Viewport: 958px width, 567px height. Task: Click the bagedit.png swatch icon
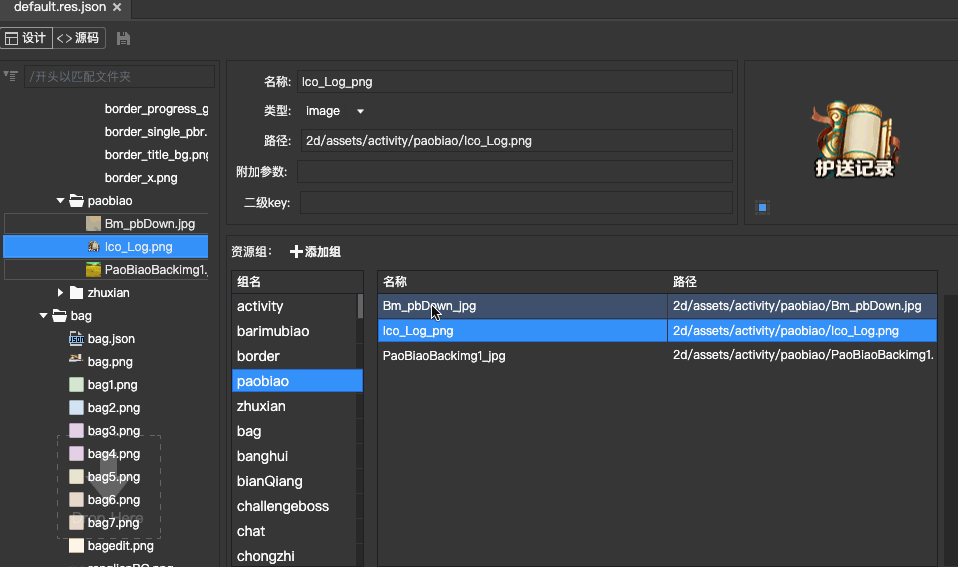pos(76,546)
